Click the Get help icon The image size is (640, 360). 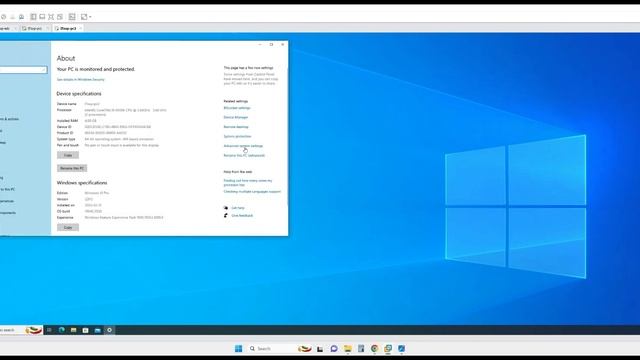coord(226,208)
